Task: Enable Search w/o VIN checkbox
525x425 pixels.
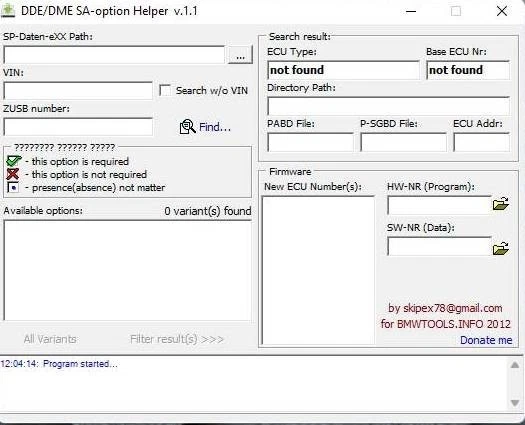Action: (165, 90)
